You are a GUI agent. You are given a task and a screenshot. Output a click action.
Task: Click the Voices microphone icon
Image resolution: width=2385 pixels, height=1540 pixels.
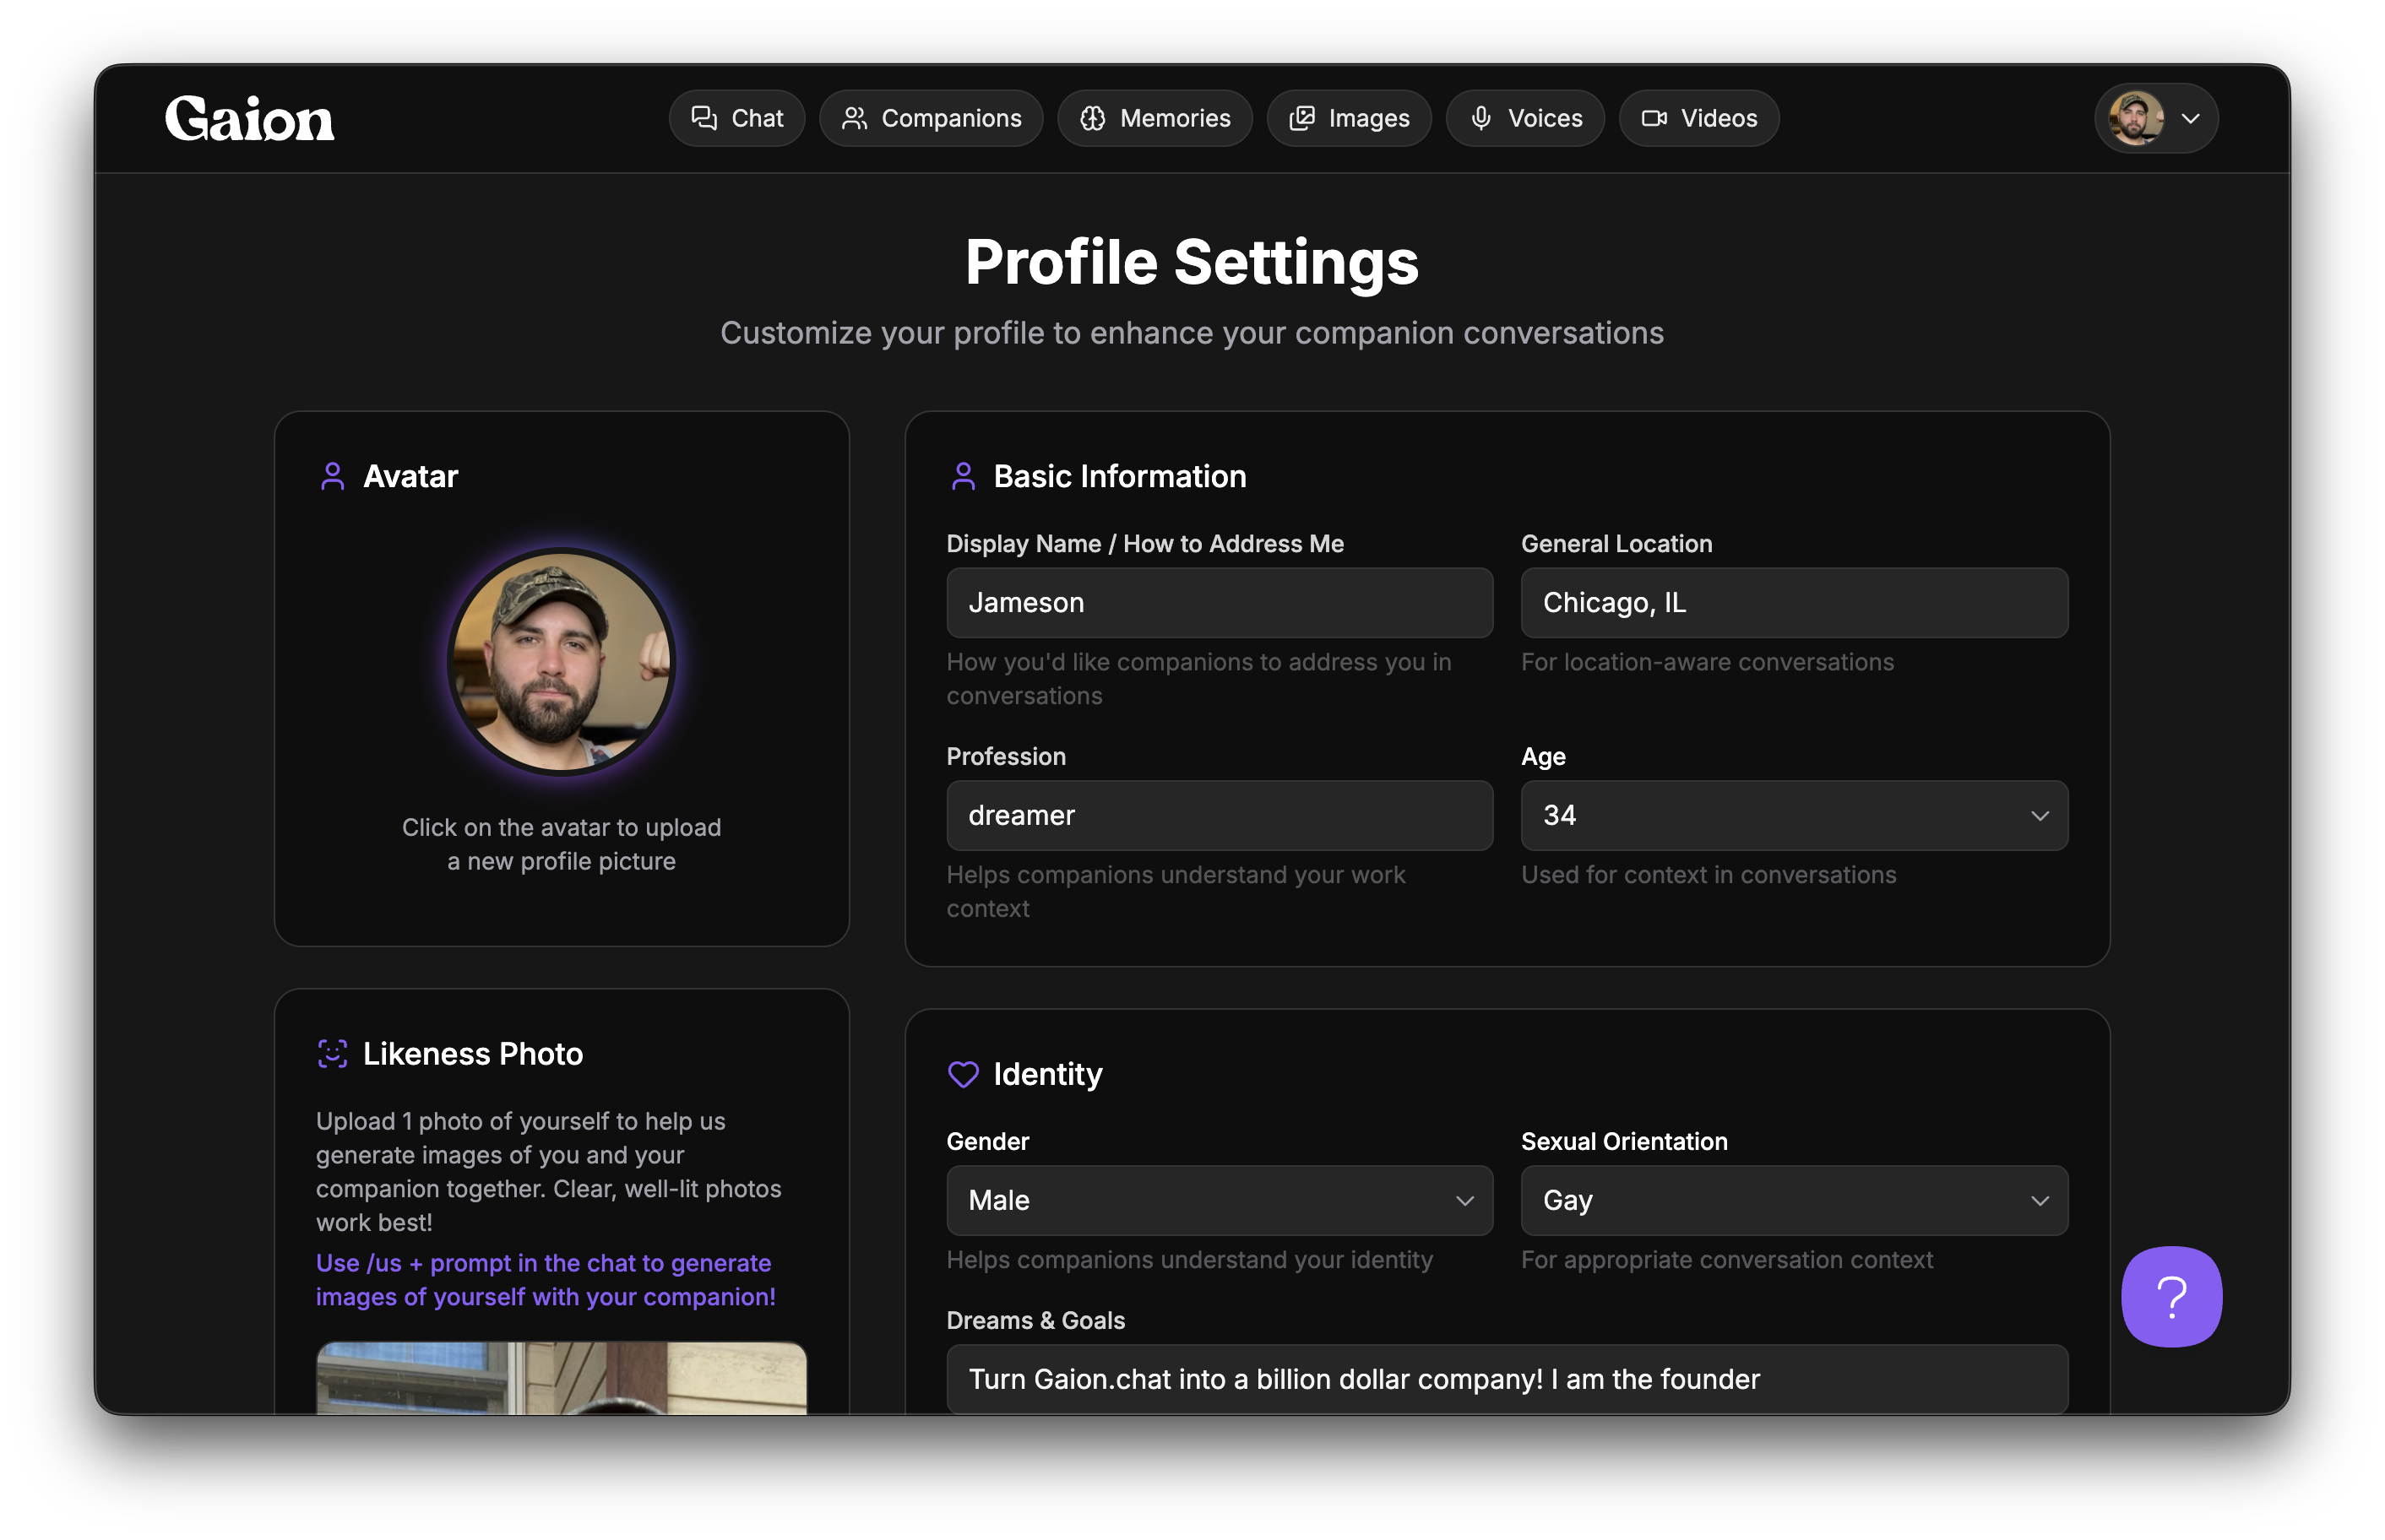1481,118
